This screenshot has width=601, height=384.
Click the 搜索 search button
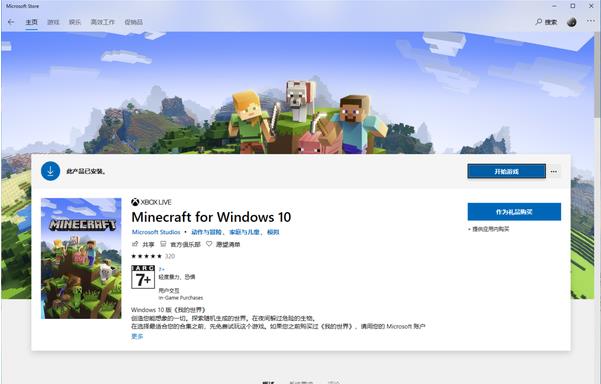coord(546,22)
